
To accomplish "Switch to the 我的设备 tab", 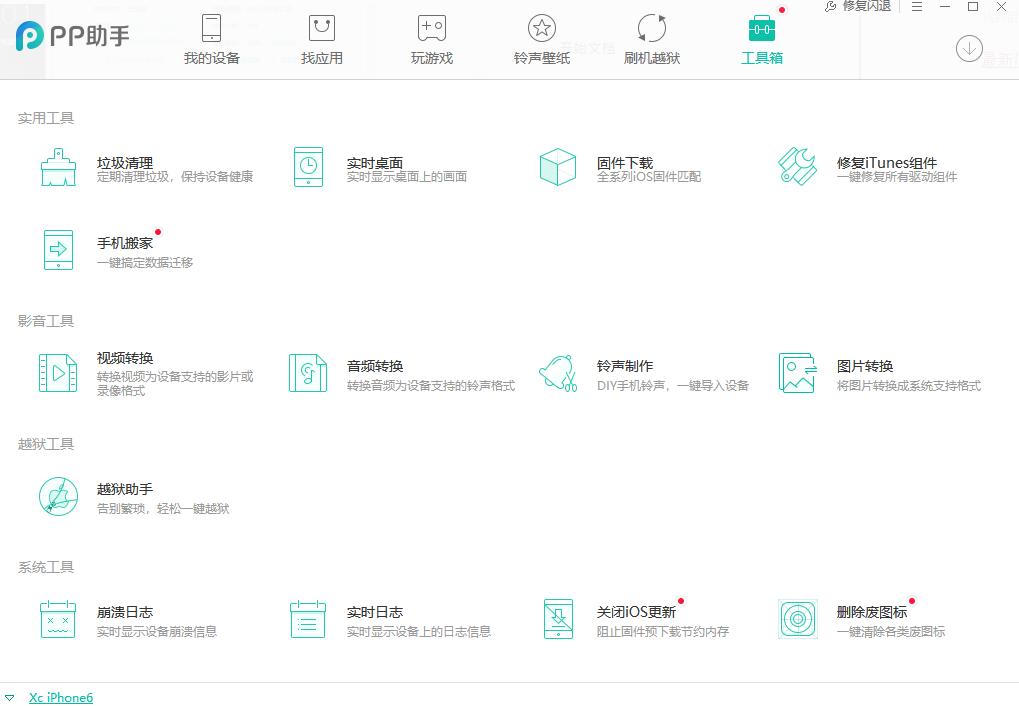I will click(x=211, y=38).
